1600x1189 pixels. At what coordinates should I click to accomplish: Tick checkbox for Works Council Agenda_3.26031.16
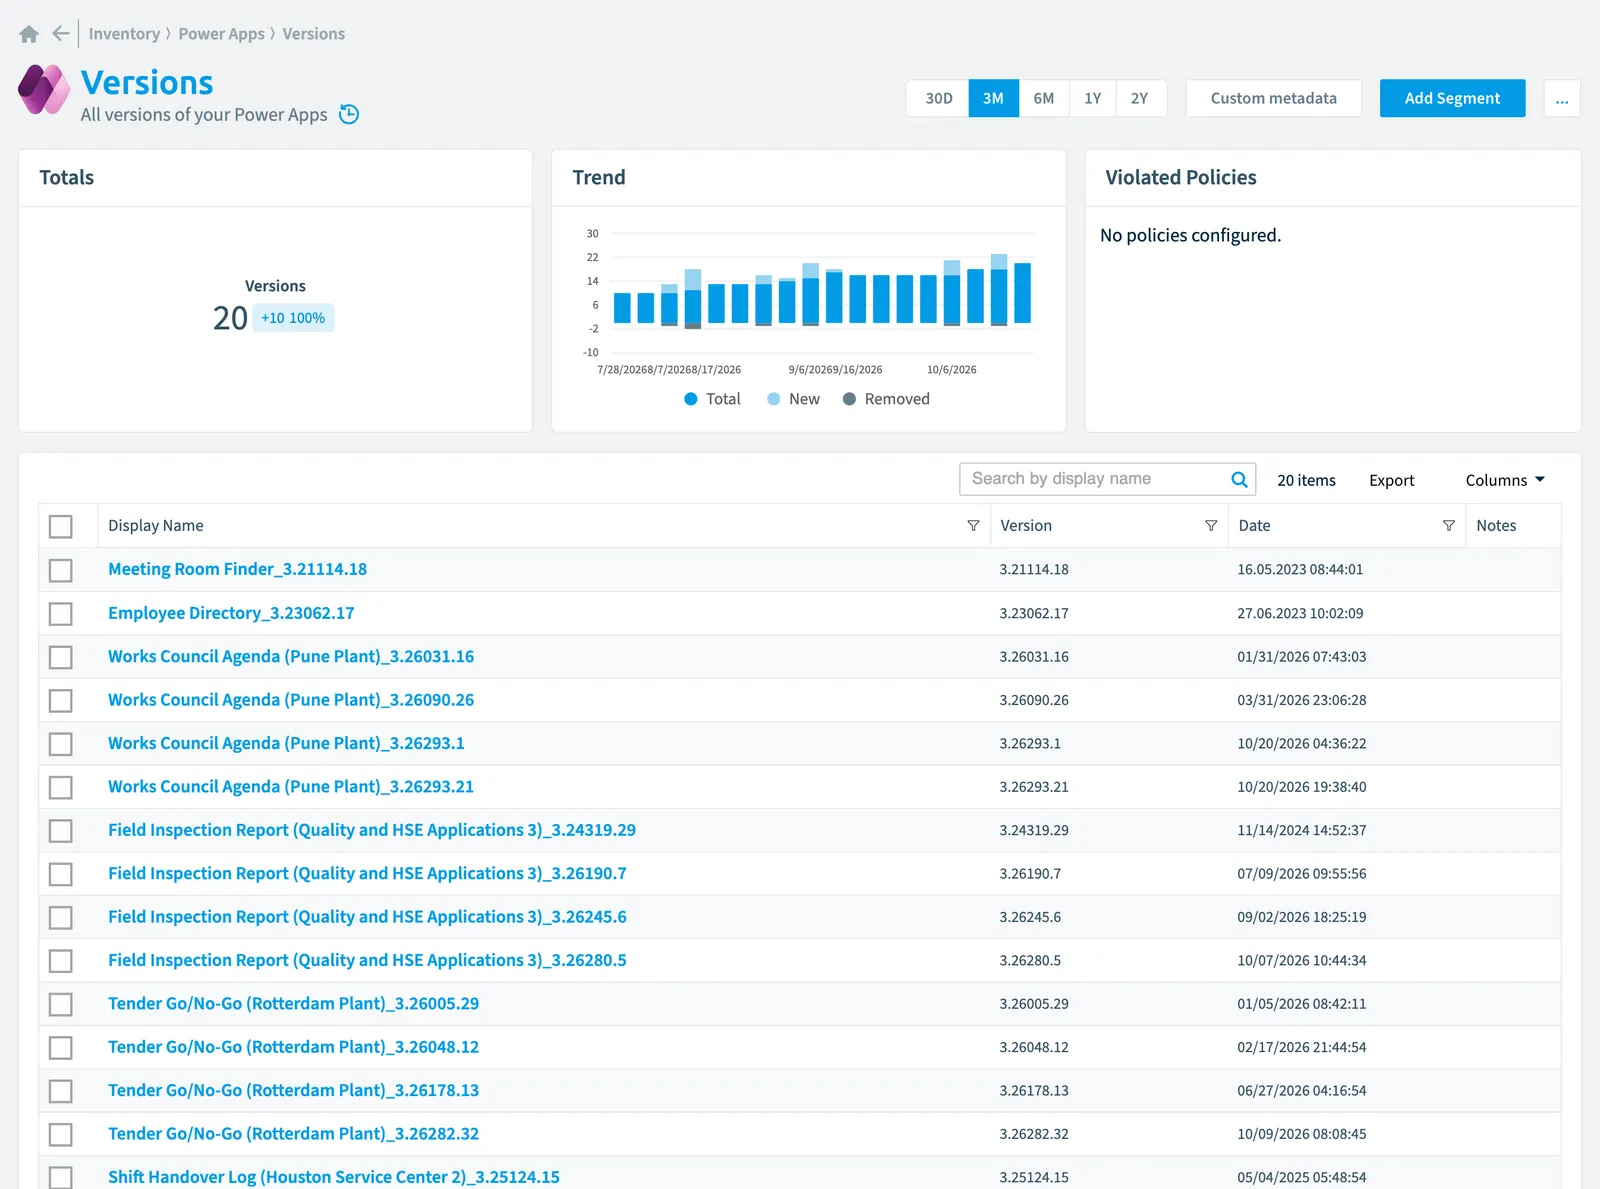61,657
